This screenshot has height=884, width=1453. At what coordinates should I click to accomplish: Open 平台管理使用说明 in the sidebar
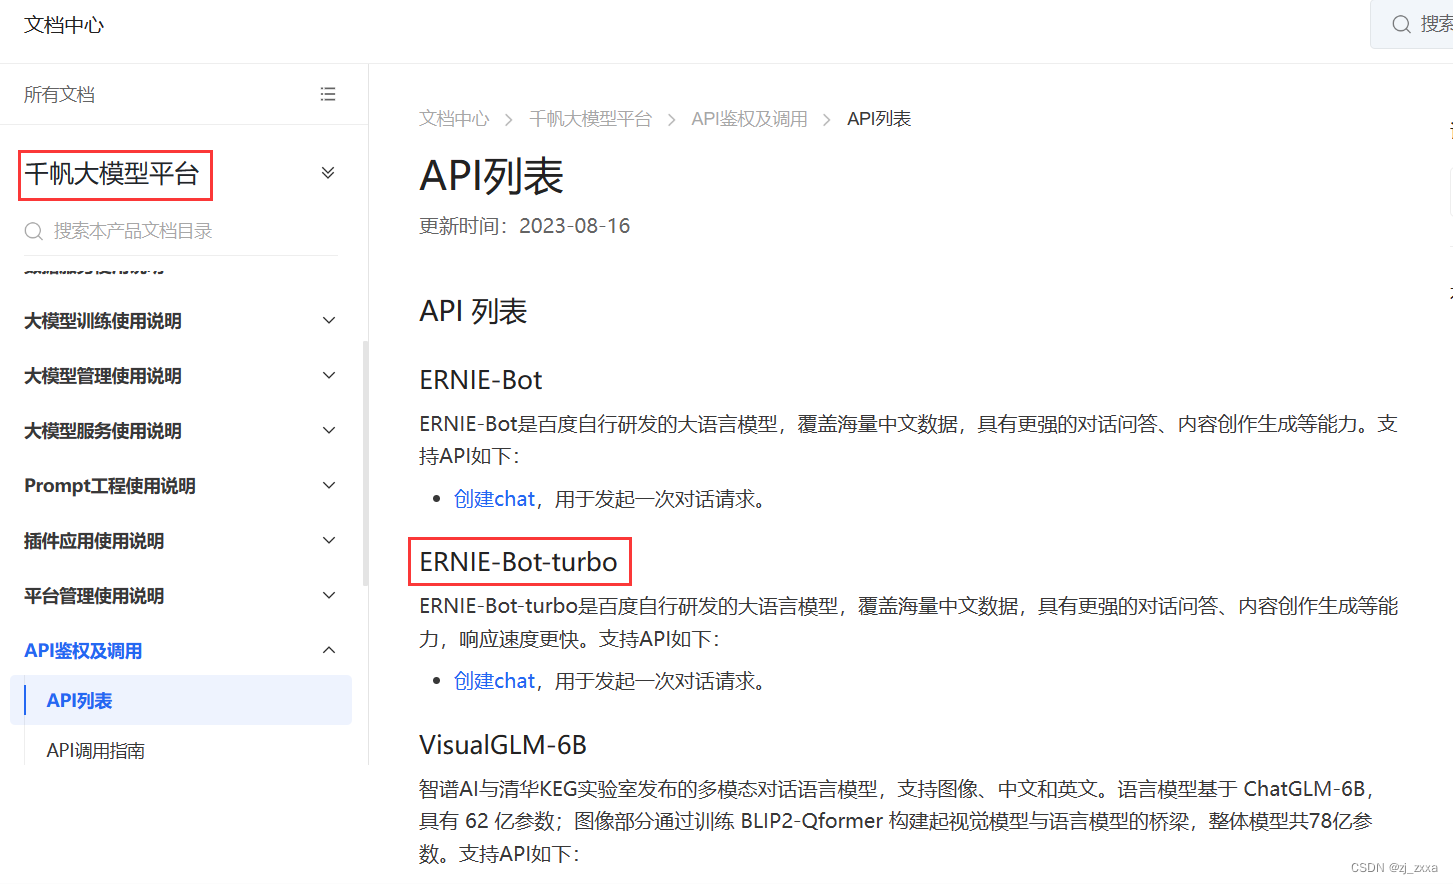click(x=94, y=596)
